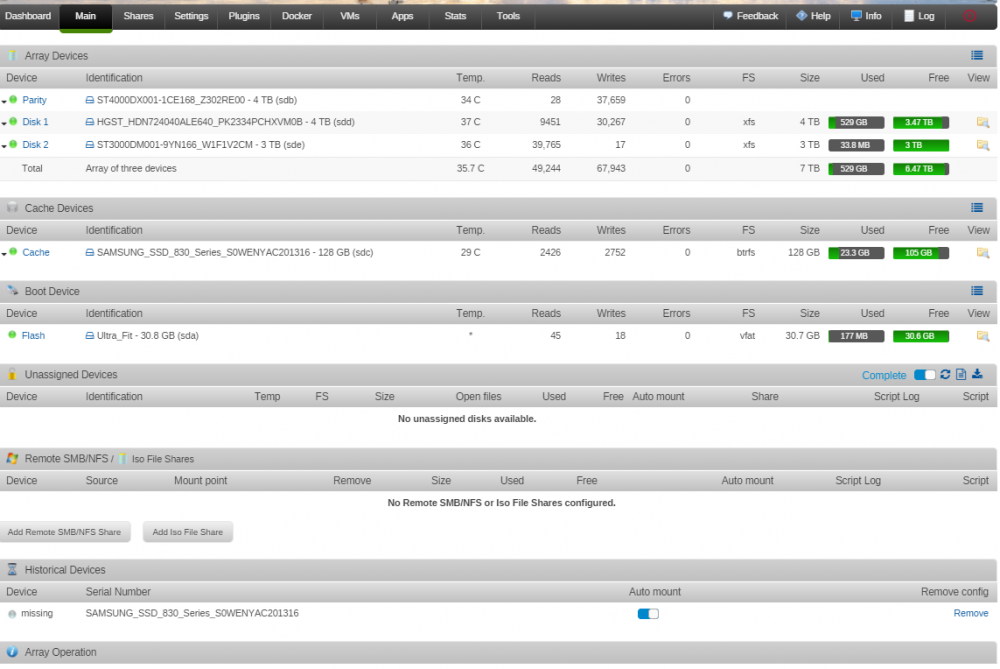The width and height of the screenshot is (1000, 669).
Task: Toggle Array Devices list view icon
Action: [976, 55]
